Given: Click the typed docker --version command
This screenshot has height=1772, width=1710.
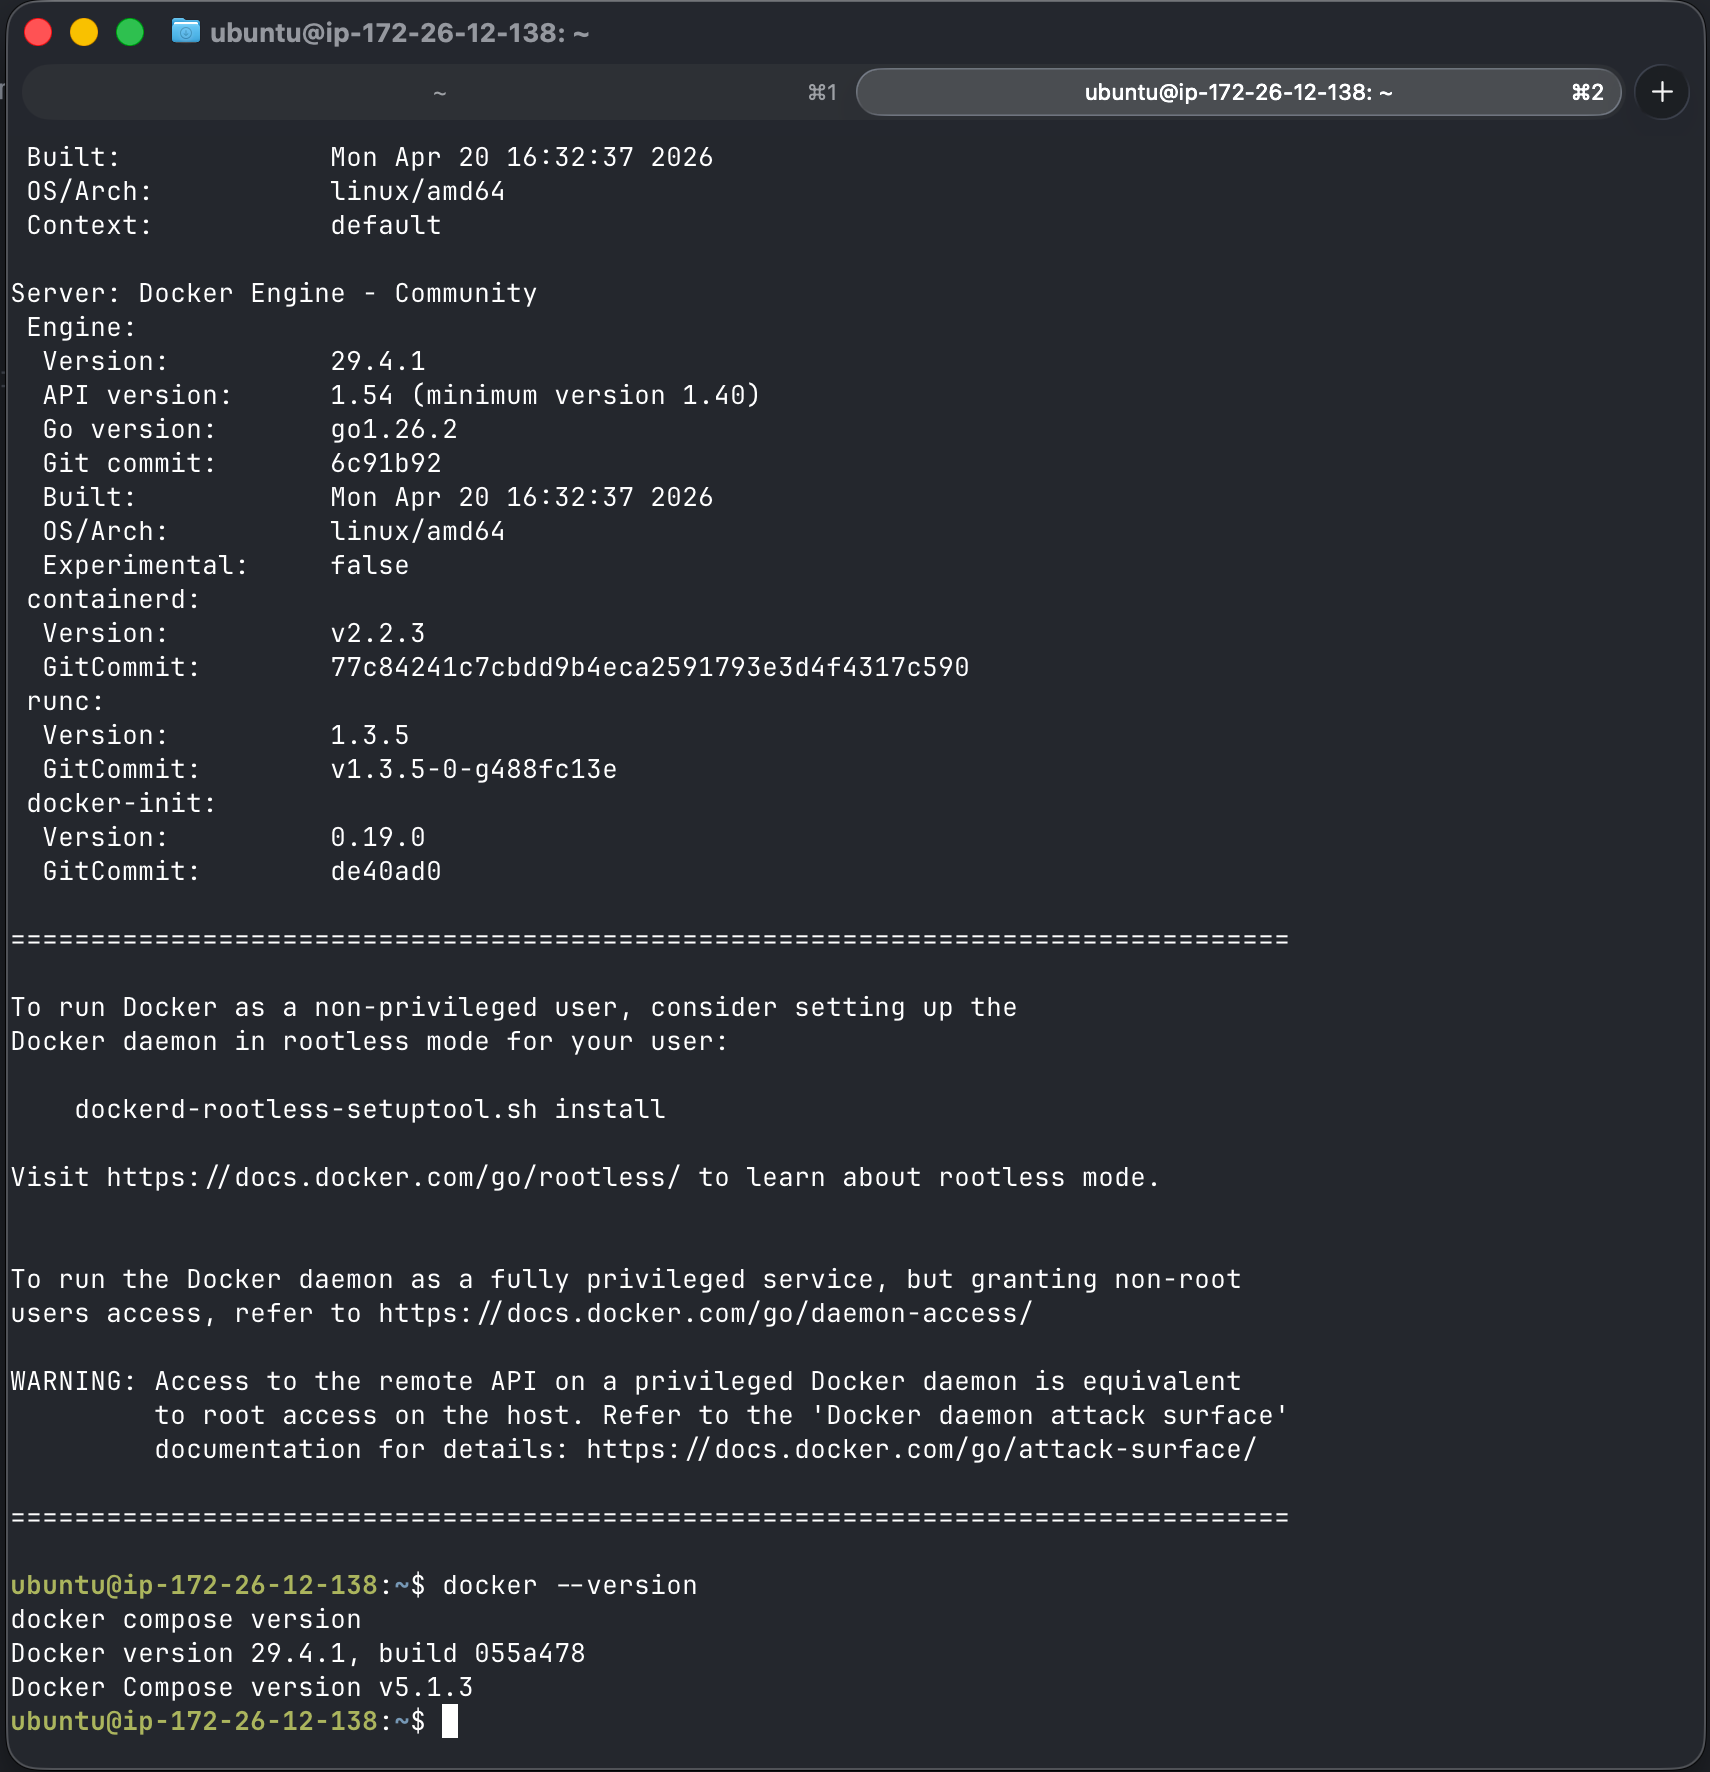Looking at the screenshot, I should coord(570,1585).
